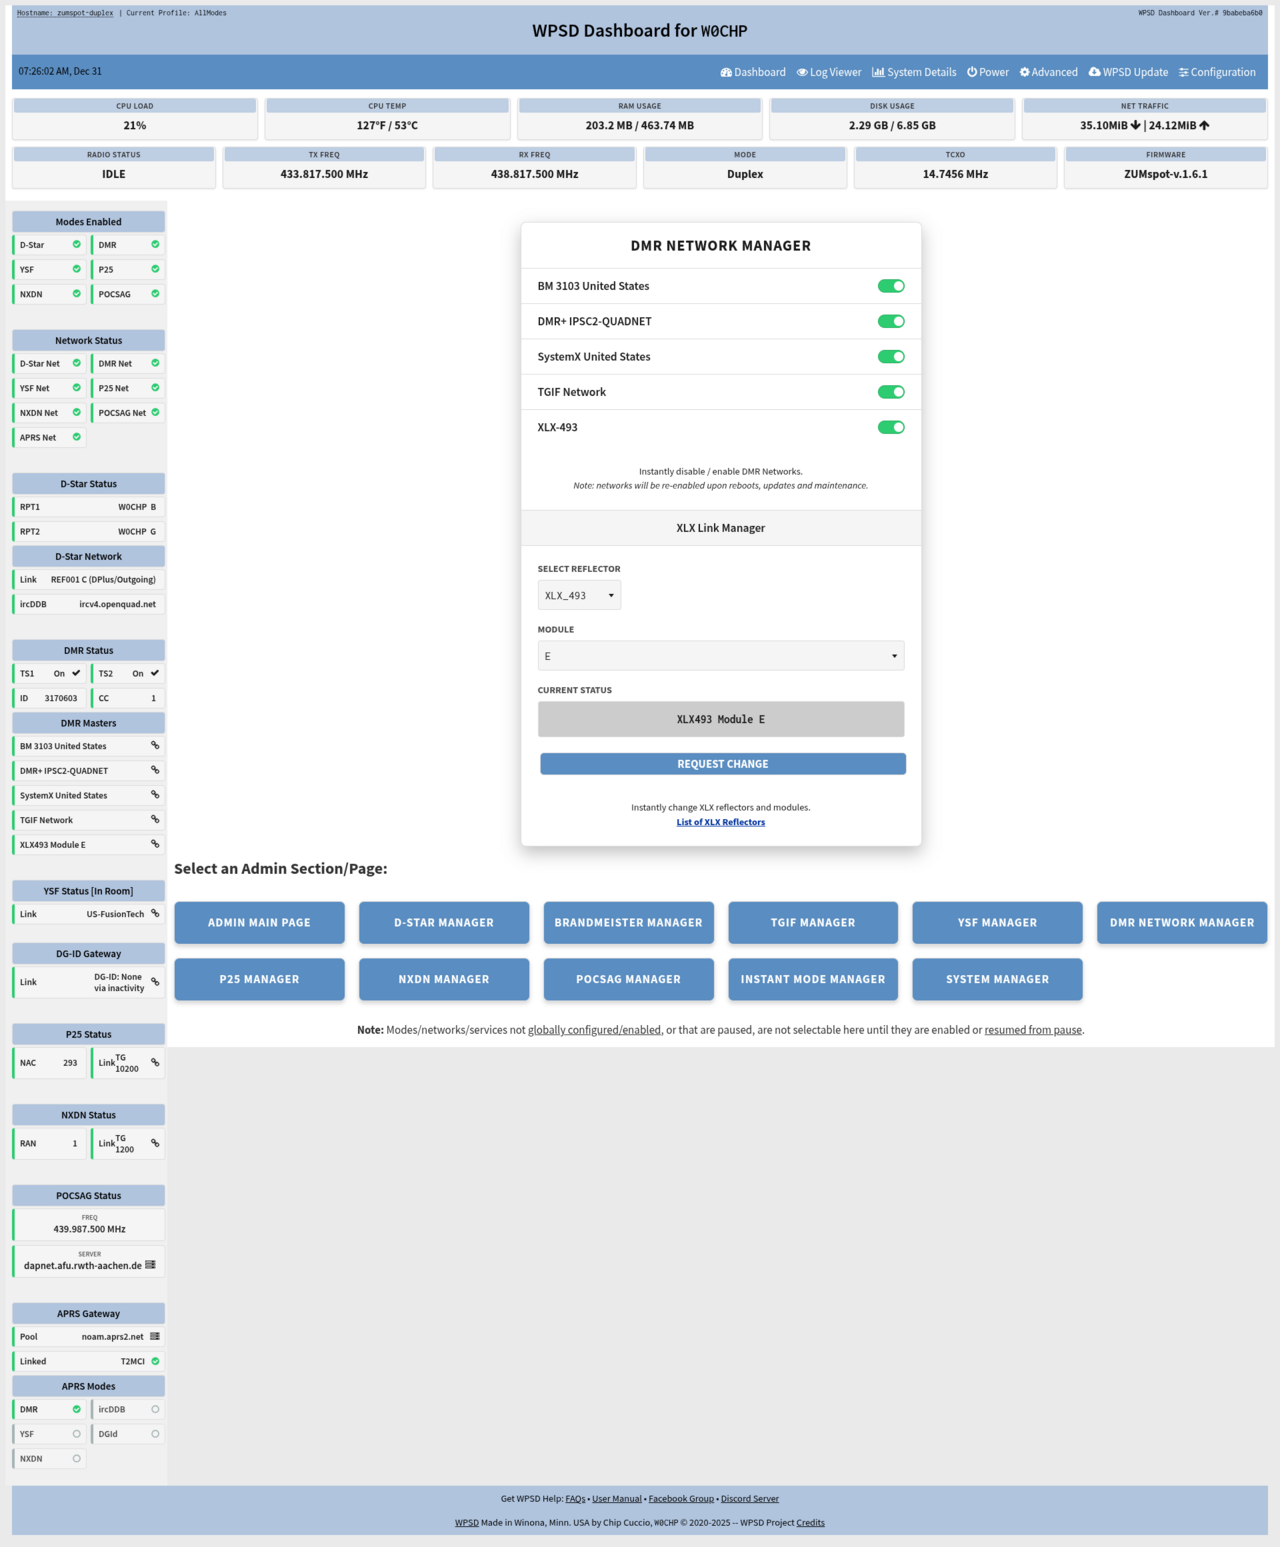Click the Configuration sliders icon
The image size is (1280, 1547).
click(x=1184, y=72)
